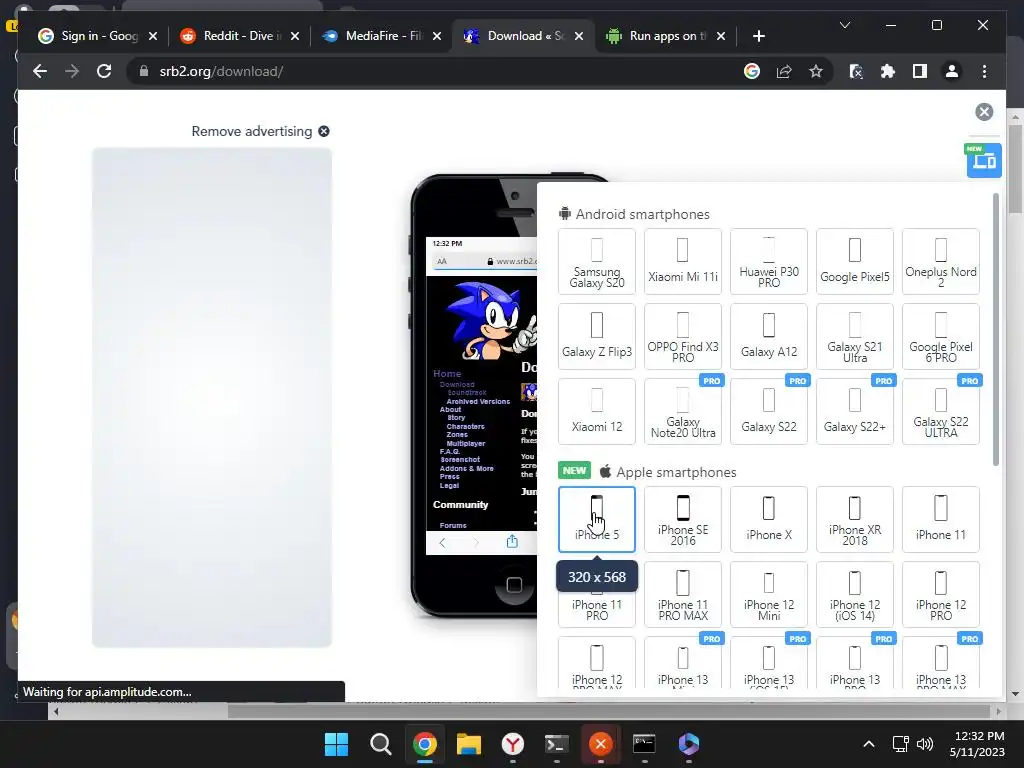Open the Extensions puzzle menu
The width and height of the screenshot is (1024, 768).
pyautogui.click(x=888, y=71)
